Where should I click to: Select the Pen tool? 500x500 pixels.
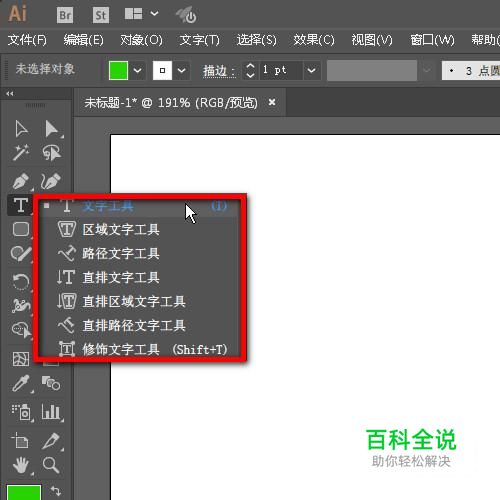pyautogui.click(x=21, y=181)
